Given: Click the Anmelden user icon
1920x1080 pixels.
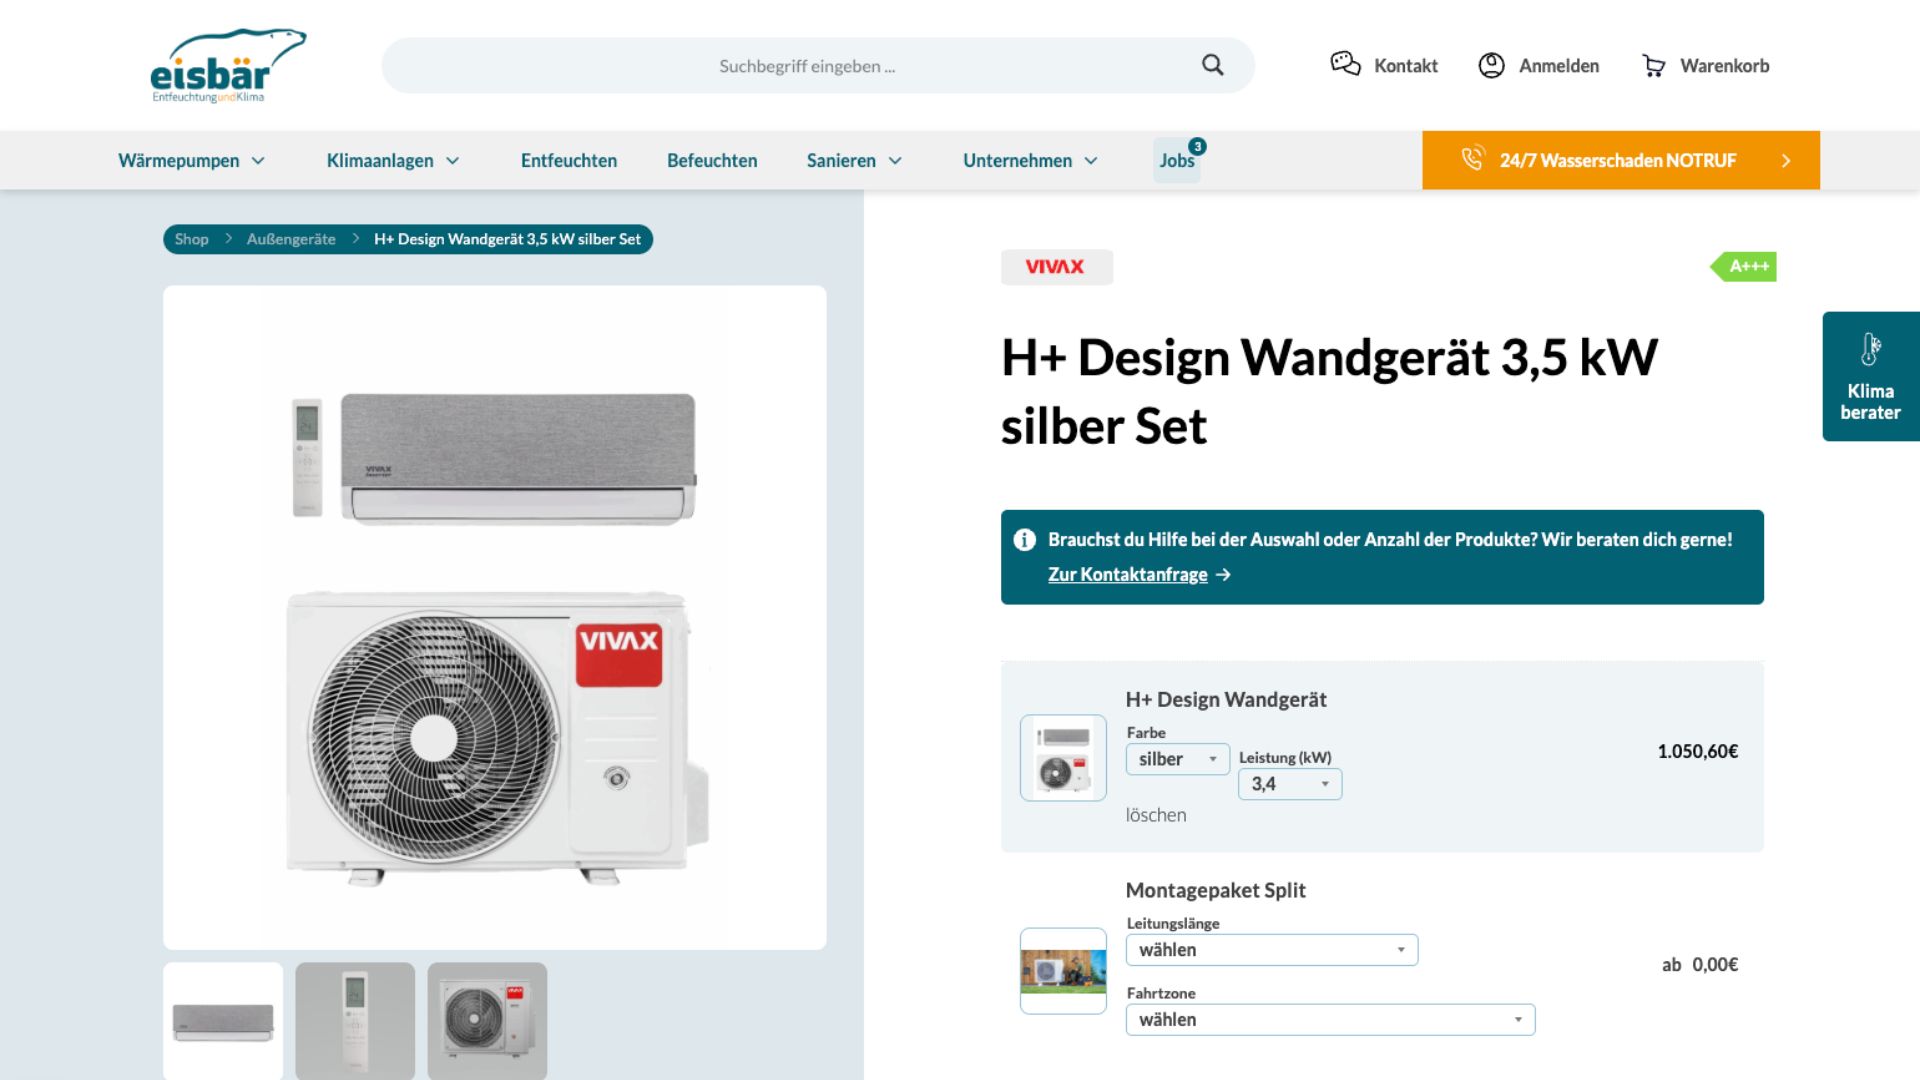Looking at the screenshot, I should pos(1491,65).
